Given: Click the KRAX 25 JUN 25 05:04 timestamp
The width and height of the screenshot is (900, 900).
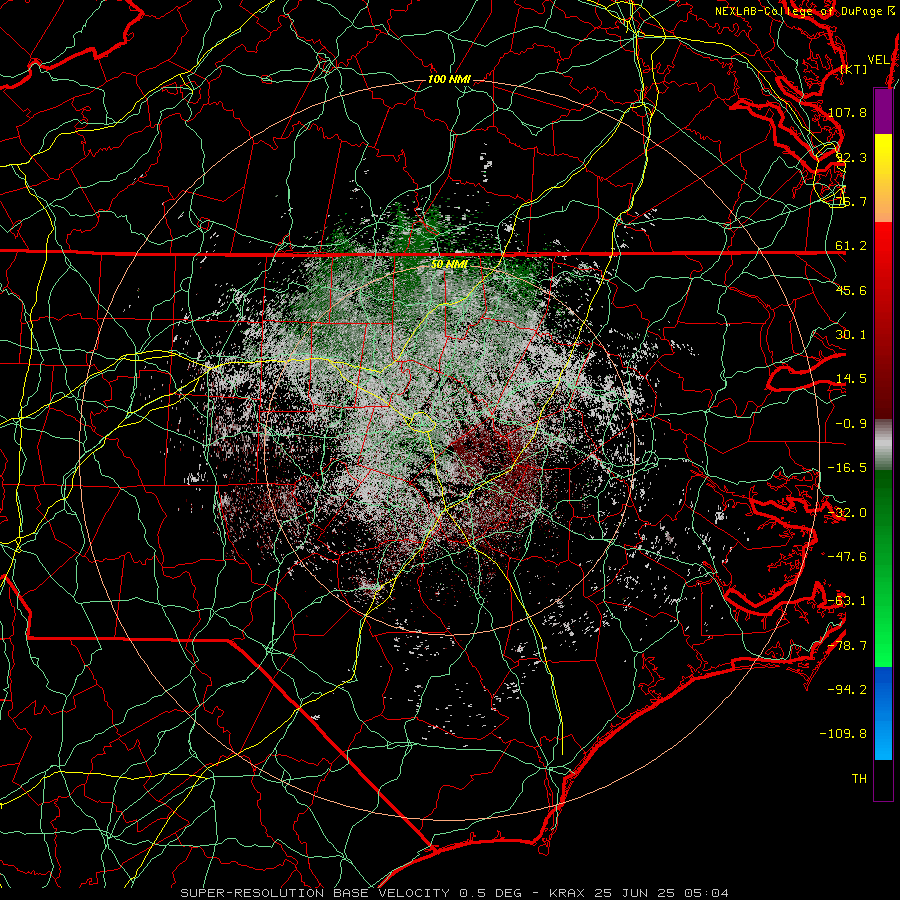Looking at the screenshot, I should click(x=639, y=893).
